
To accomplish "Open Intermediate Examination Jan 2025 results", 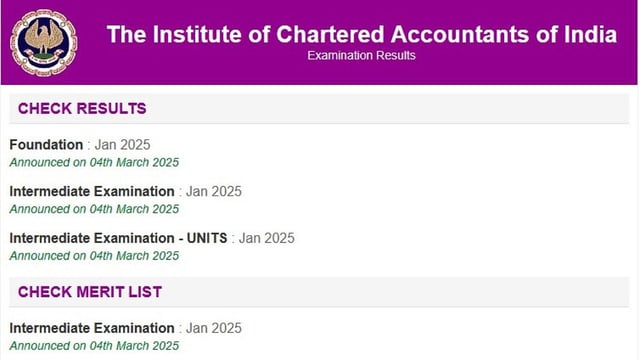I will click(x=92, y=191).
